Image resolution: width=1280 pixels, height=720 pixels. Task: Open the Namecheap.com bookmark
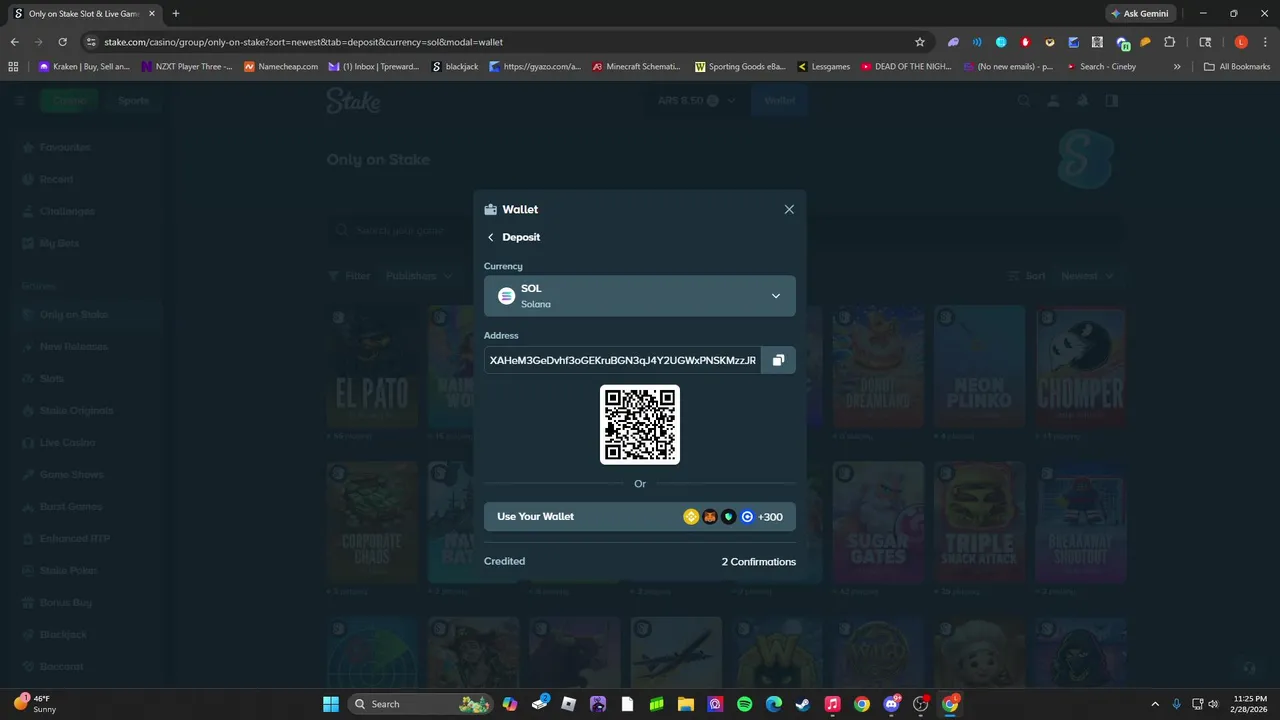pos(281,67)
